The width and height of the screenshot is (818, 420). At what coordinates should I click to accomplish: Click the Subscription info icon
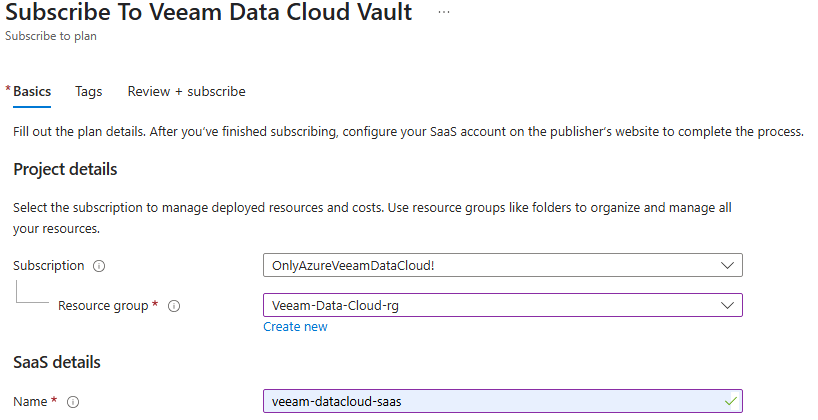99,266
